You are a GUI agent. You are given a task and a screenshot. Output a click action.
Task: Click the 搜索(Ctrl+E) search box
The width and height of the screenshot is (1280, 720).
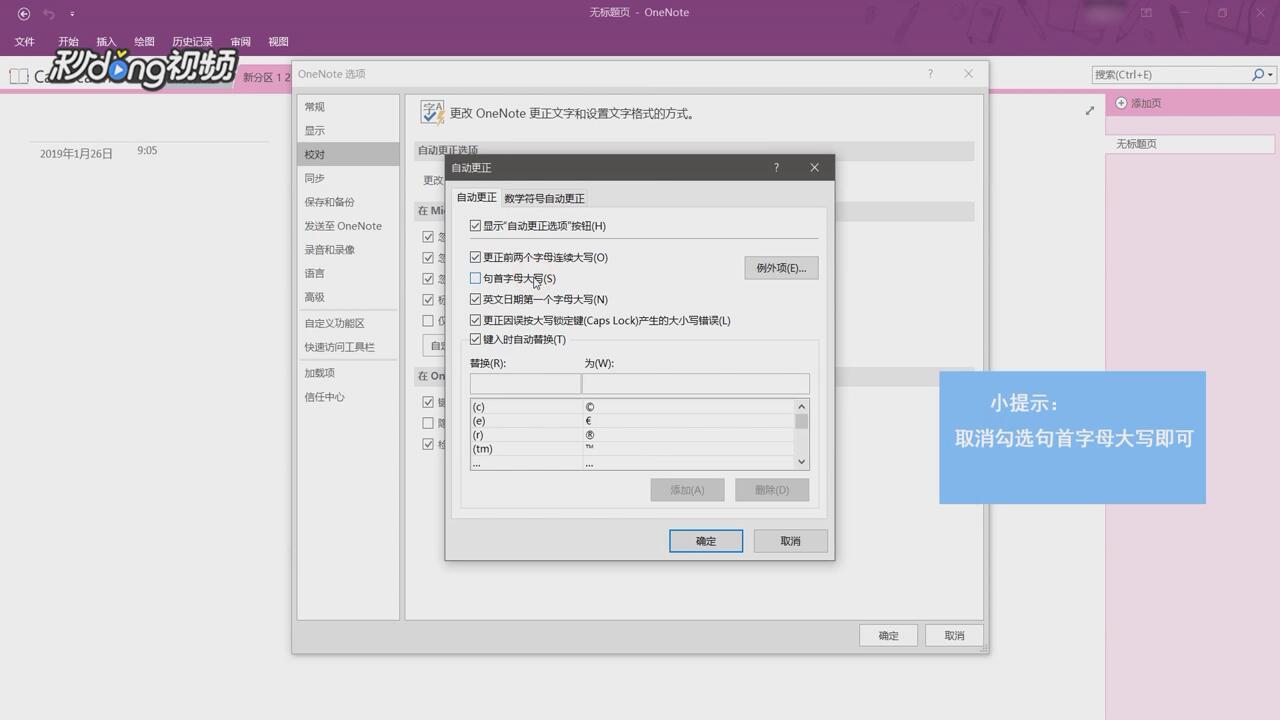tap(1170, 75)
